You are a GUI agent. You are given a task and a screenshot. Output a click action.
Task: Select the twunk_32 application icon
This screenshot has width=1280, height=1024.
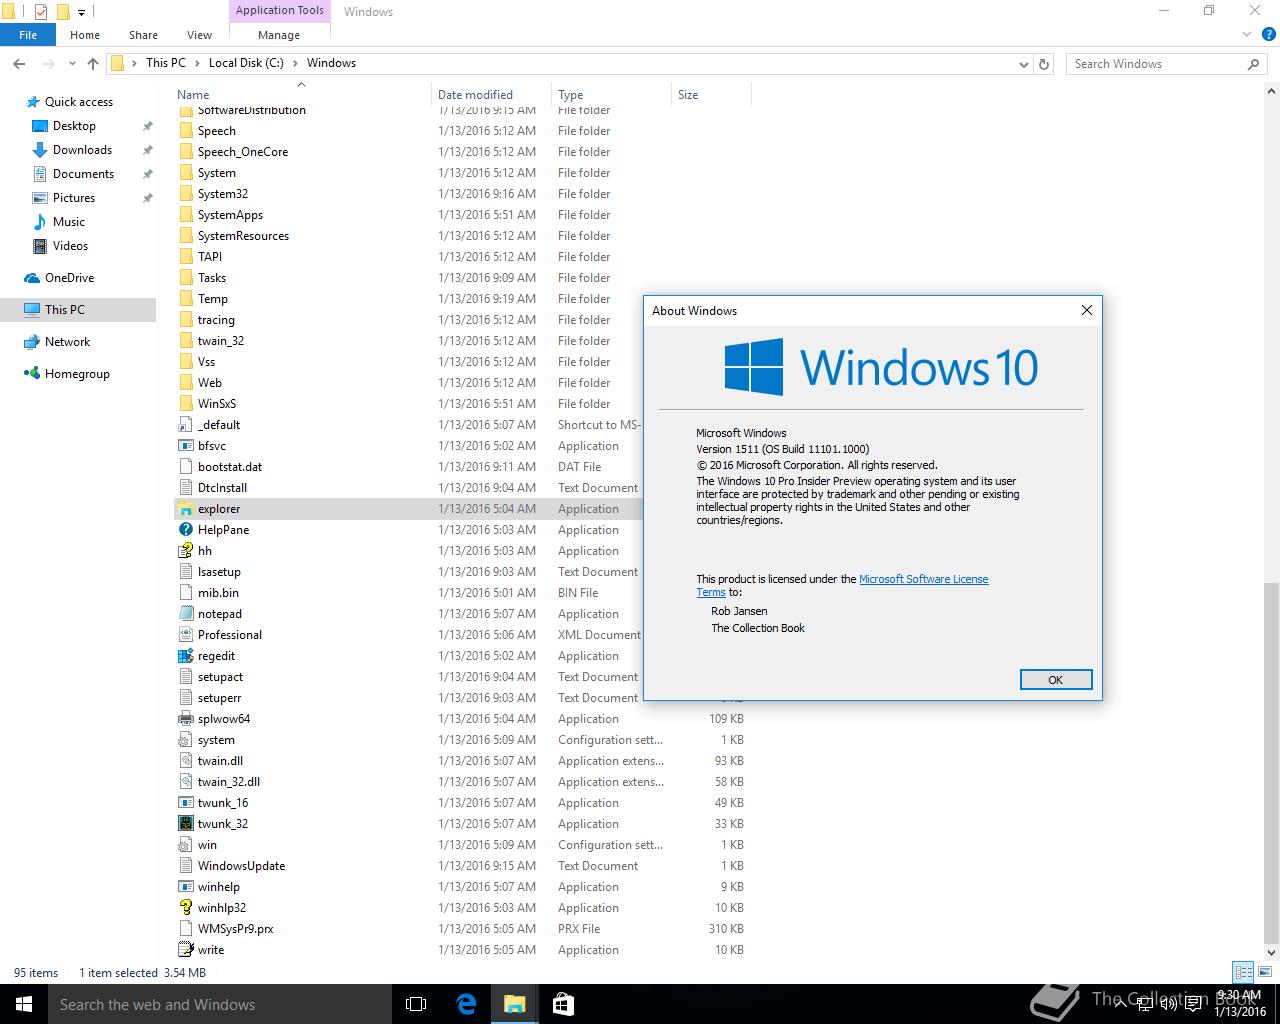click(x=185, y=824)
